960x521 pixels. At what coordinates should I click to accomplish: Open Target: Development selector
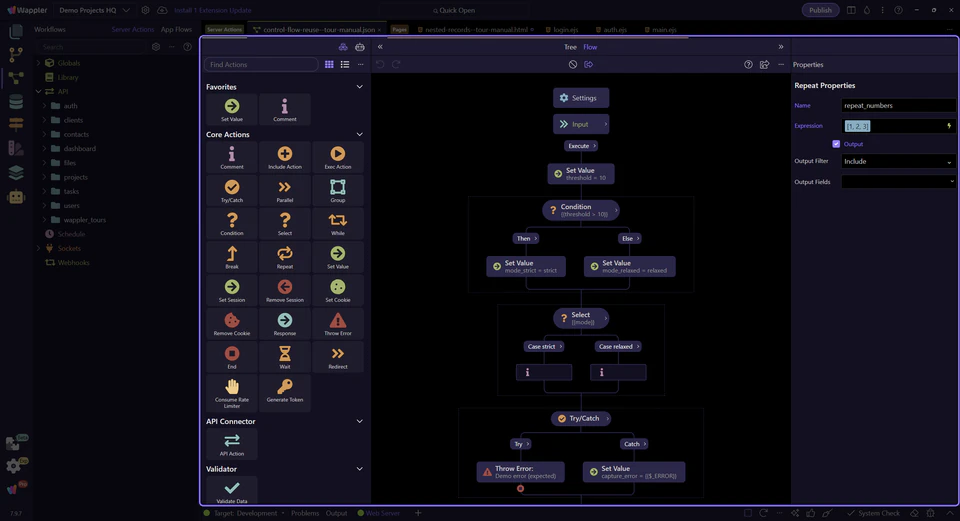click(x=246, y=513)
